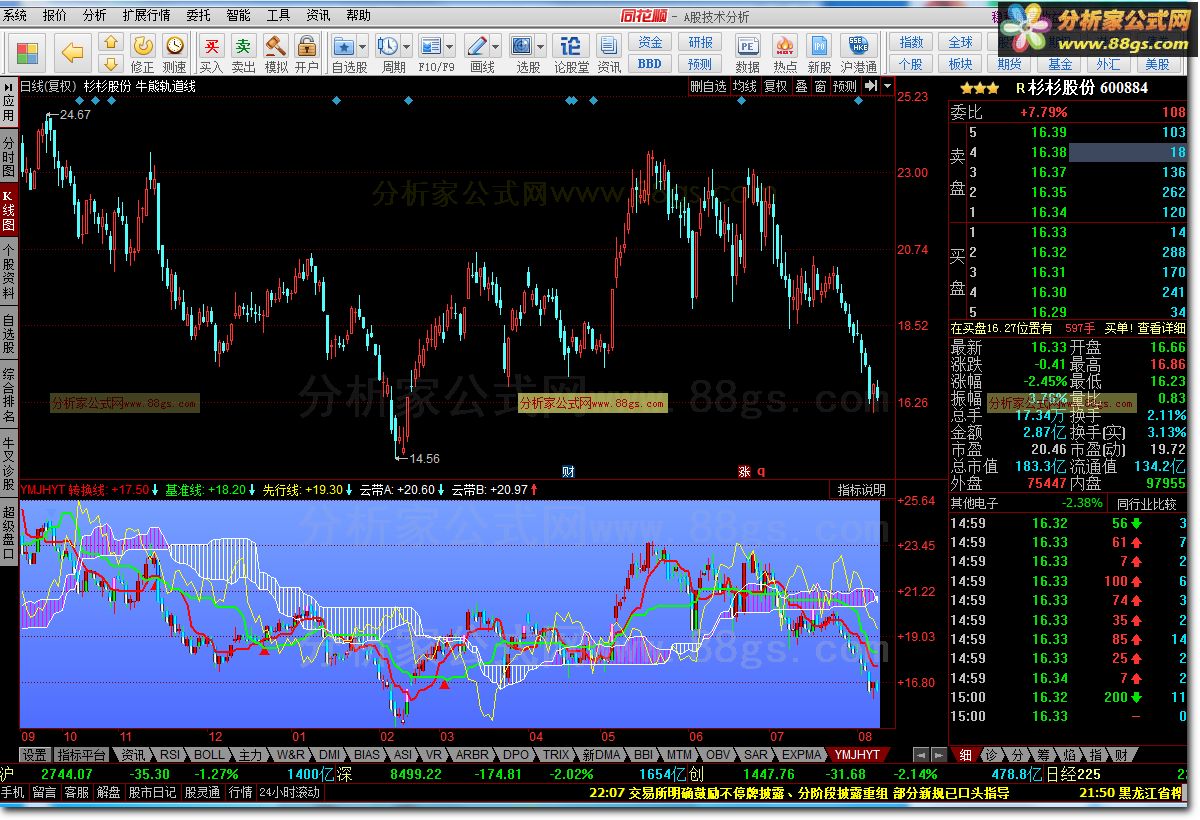Click the 指标说明 link
This screenshot has width=1200, height=820.
point(861,489)
